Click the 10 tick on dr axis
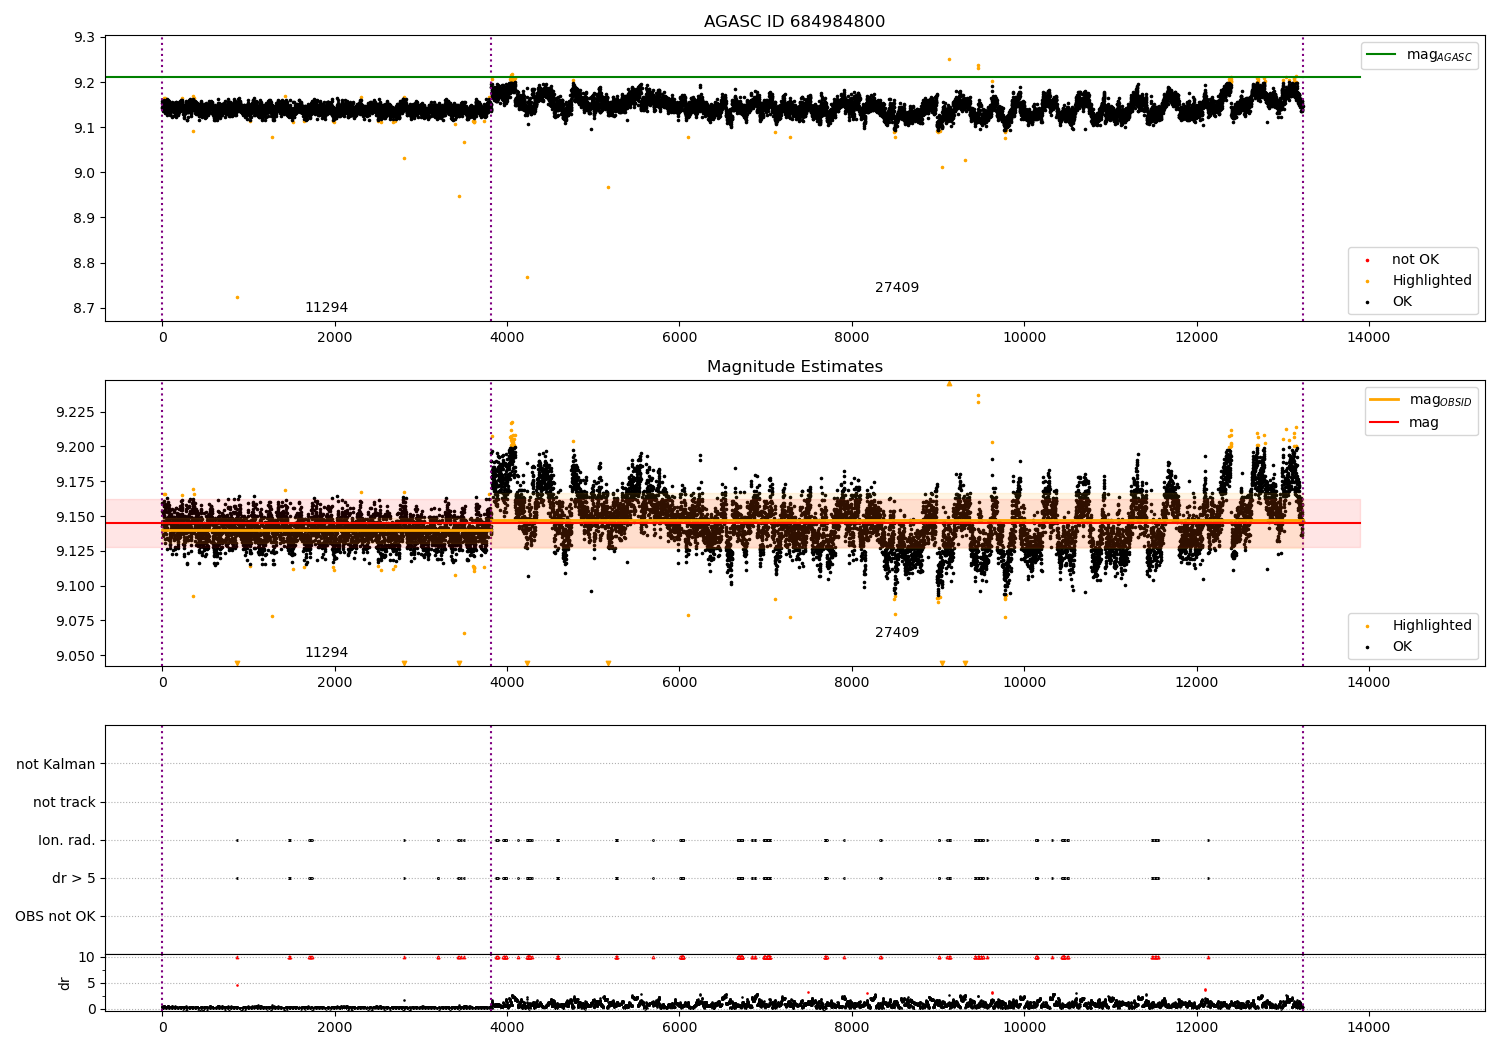This screenshot has height=1050, width=1500. (87, 958)
